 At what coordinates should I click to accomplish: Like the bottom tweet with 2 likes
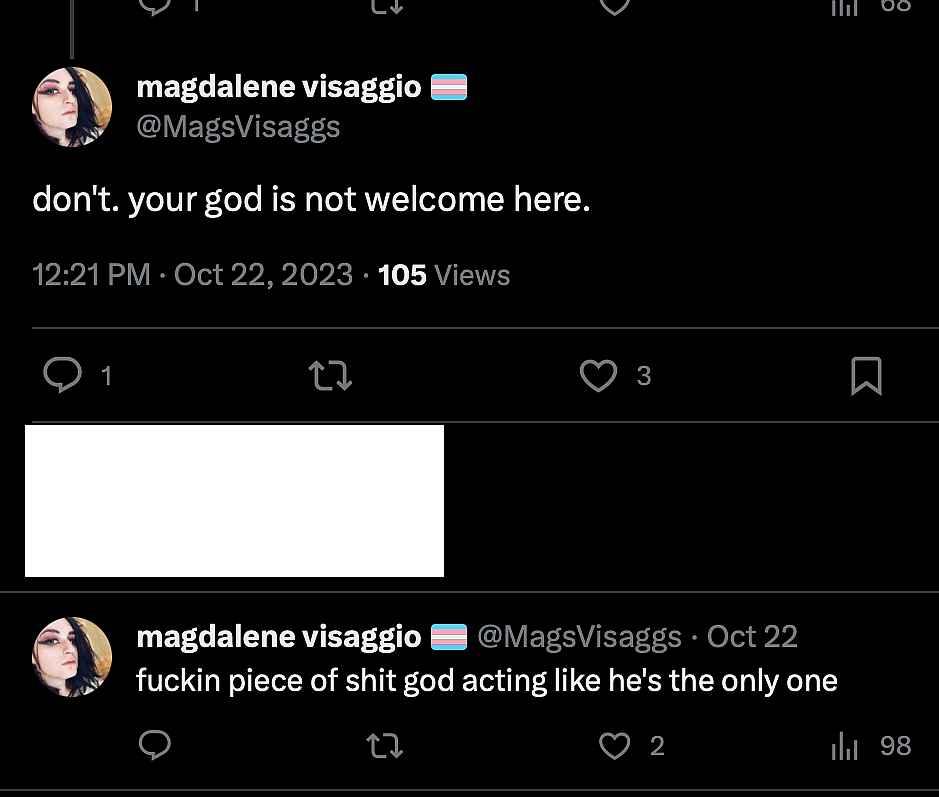[615, 745]
